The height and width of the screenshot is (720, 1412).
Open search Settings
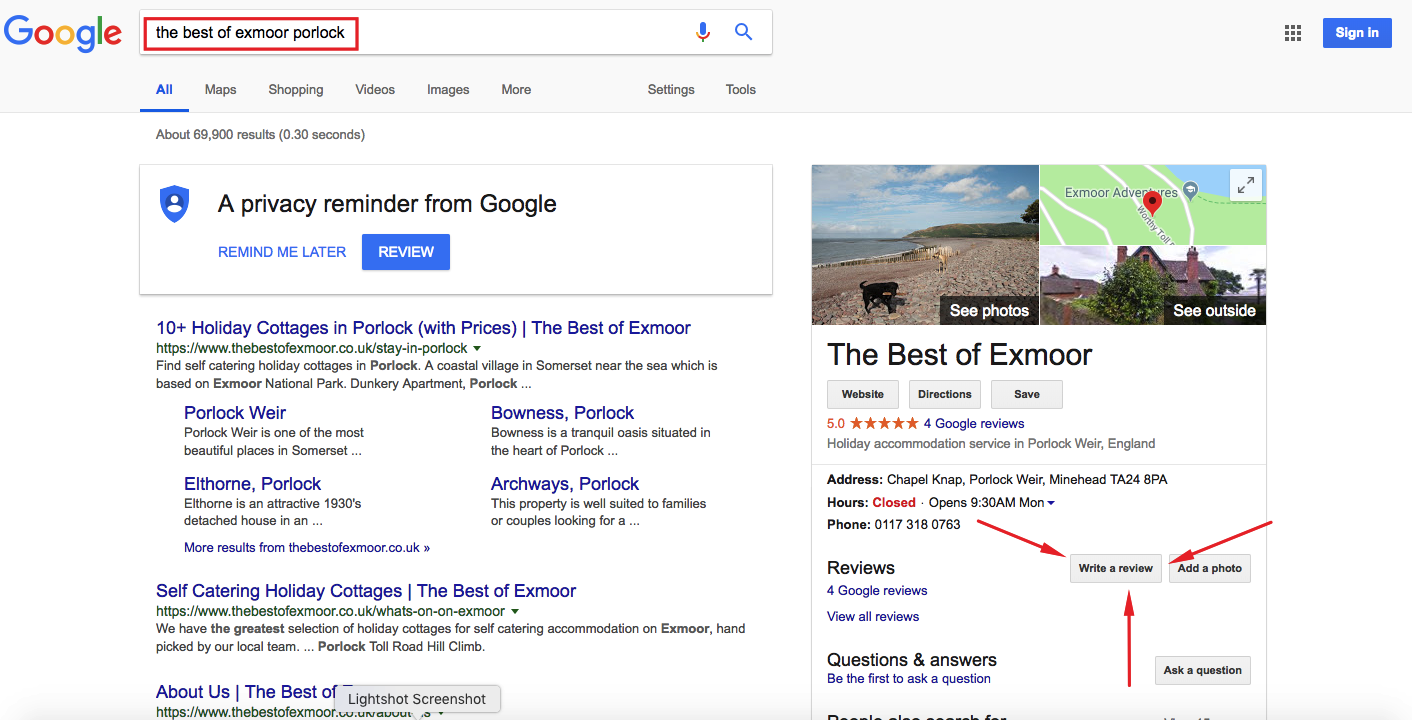point(671,89)
